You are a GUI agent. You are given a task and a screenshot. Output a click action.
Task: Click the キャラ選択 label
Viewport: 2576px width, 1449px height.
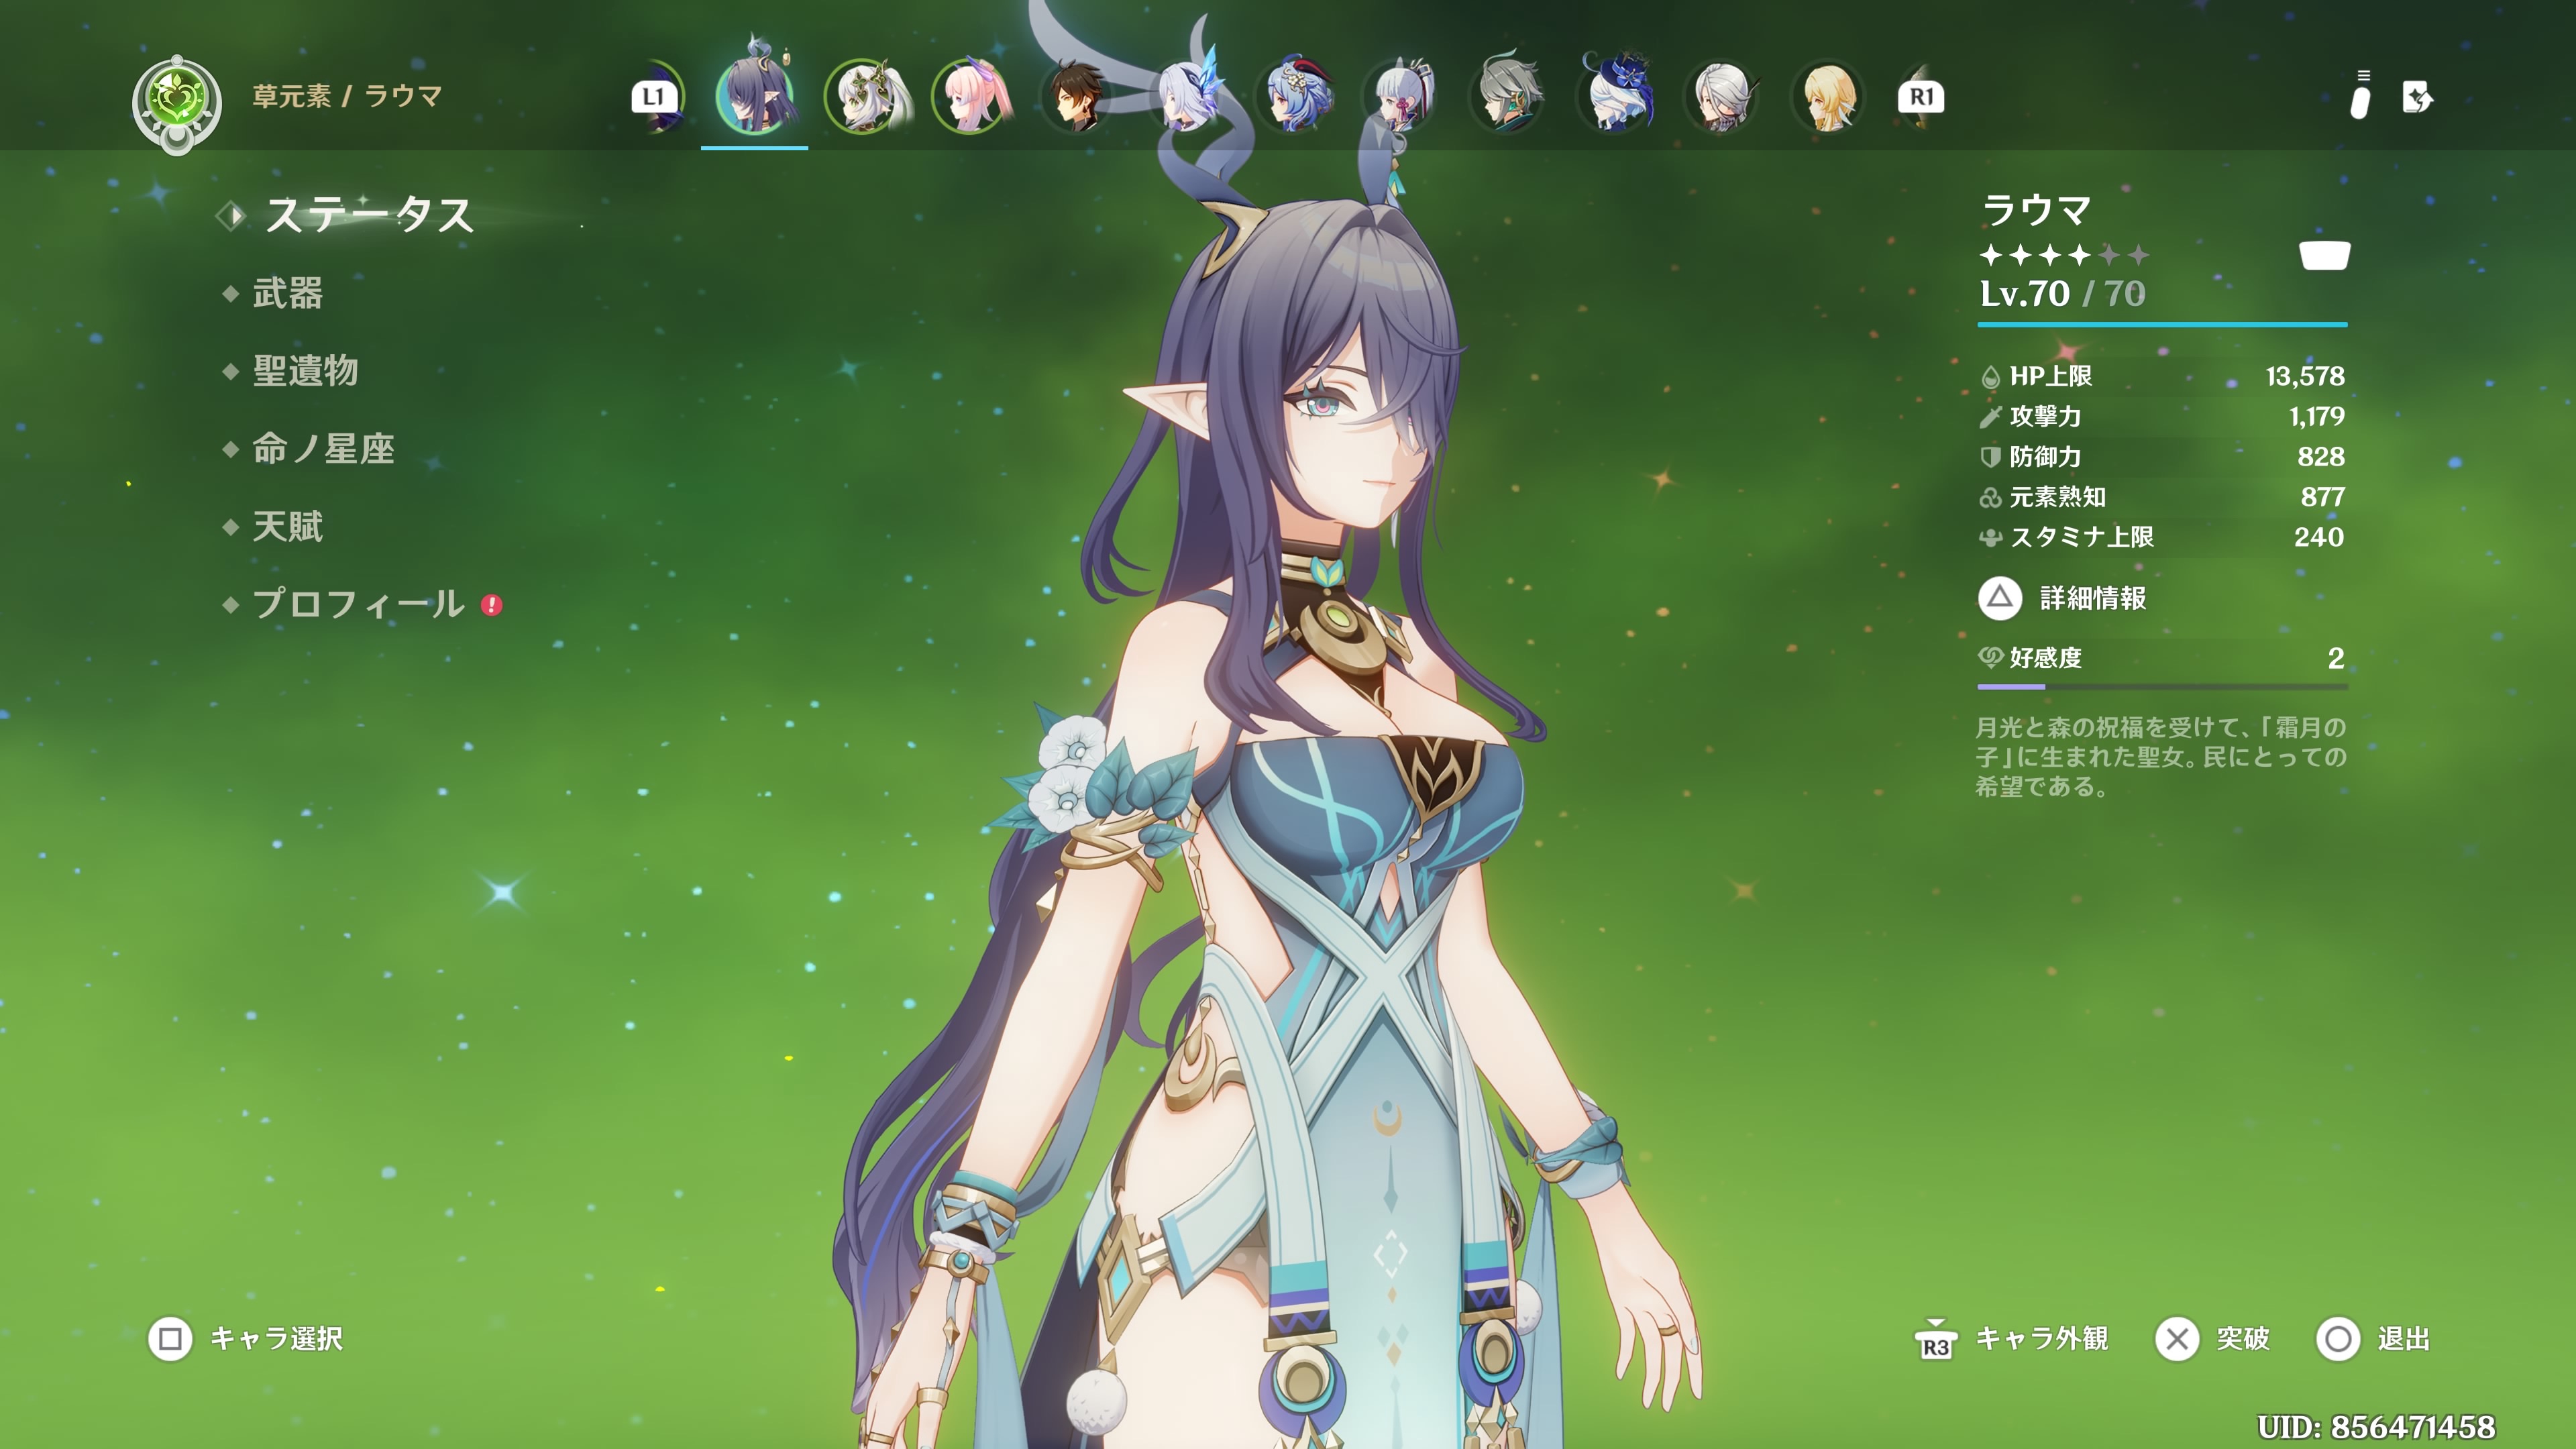276,1339
